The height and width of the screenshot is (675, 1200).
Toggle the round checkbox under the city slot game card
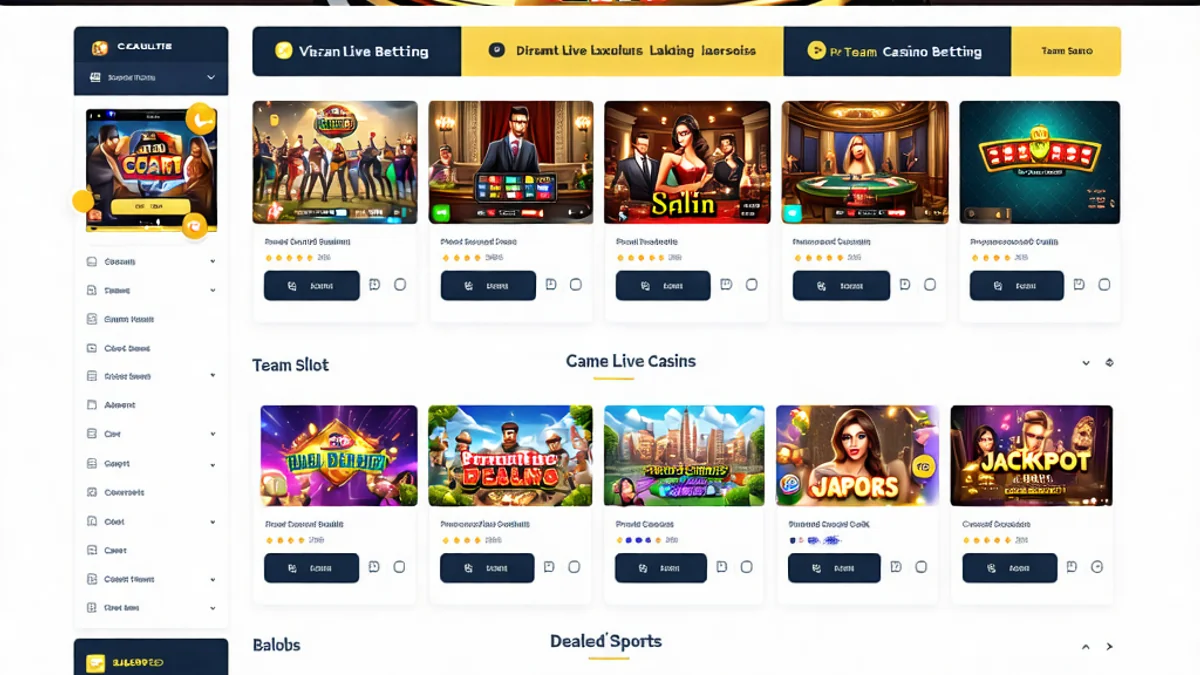pyautogui.click(x=746, y=567)
